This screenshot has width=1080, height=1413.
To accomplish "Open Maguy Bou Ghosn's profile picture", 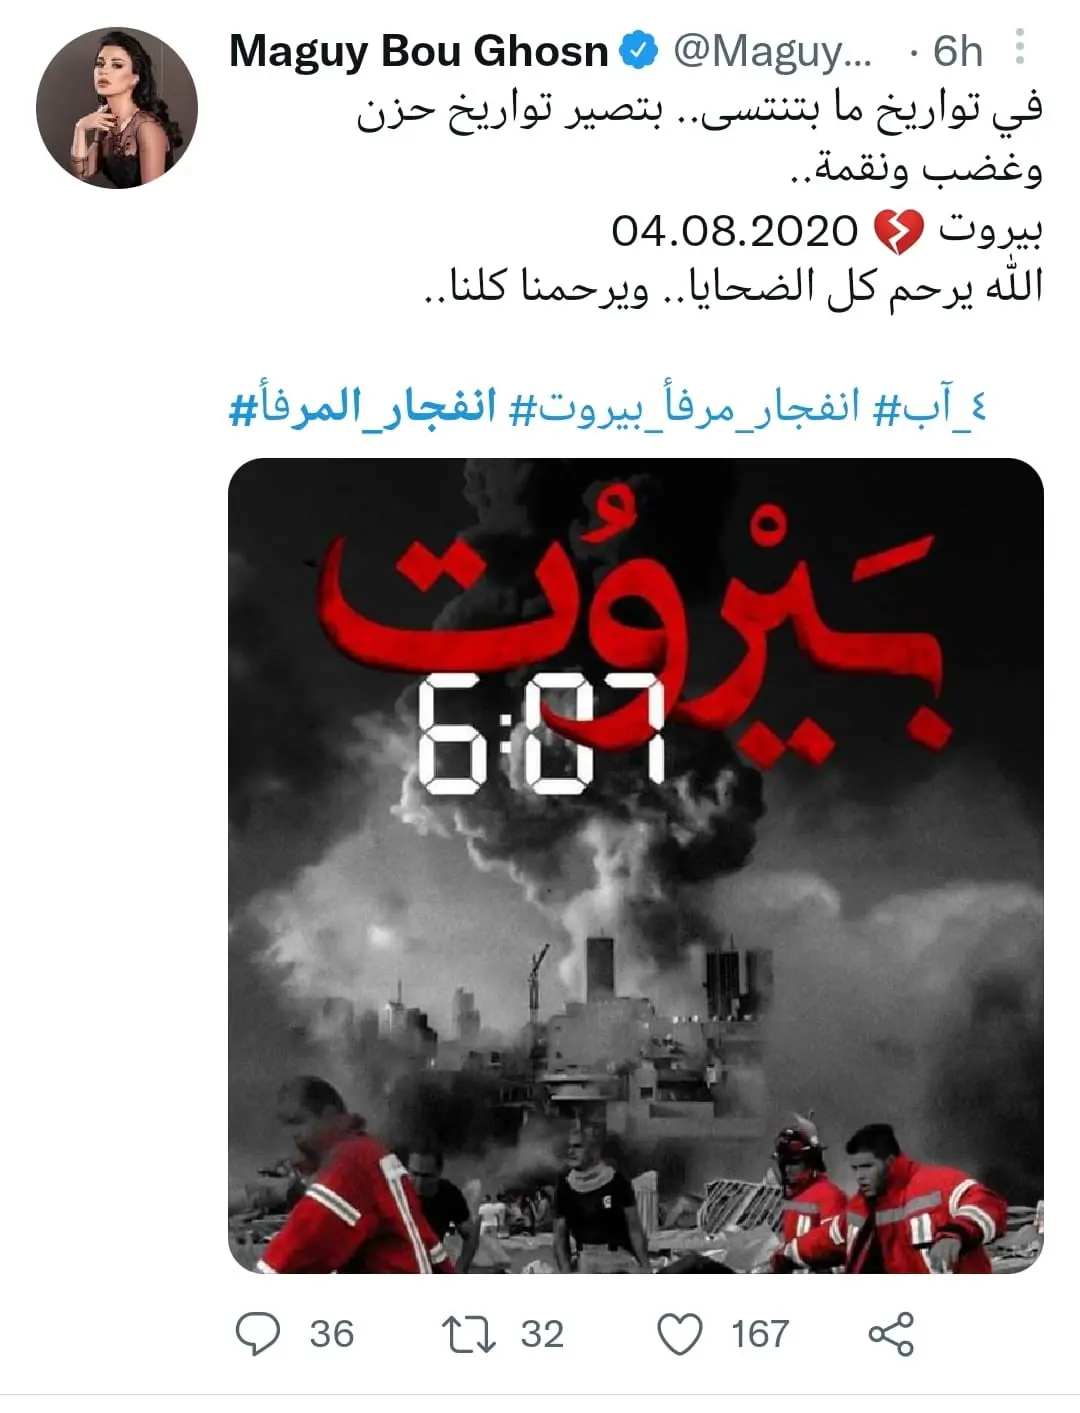I will click(x=117, y=107).
